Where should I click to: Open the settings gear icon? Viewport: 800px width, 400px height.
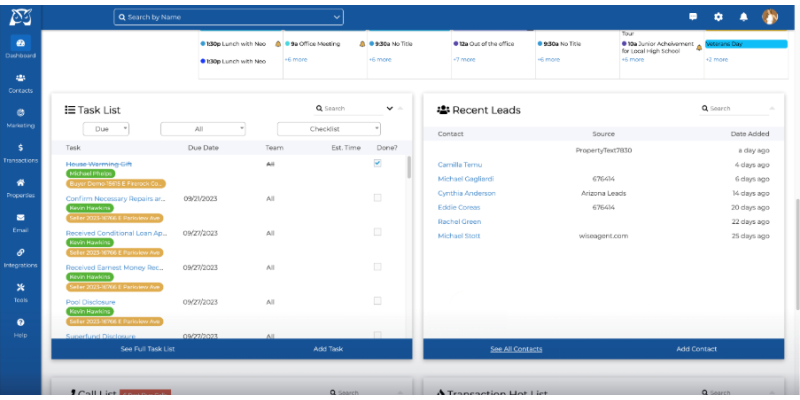718,17
